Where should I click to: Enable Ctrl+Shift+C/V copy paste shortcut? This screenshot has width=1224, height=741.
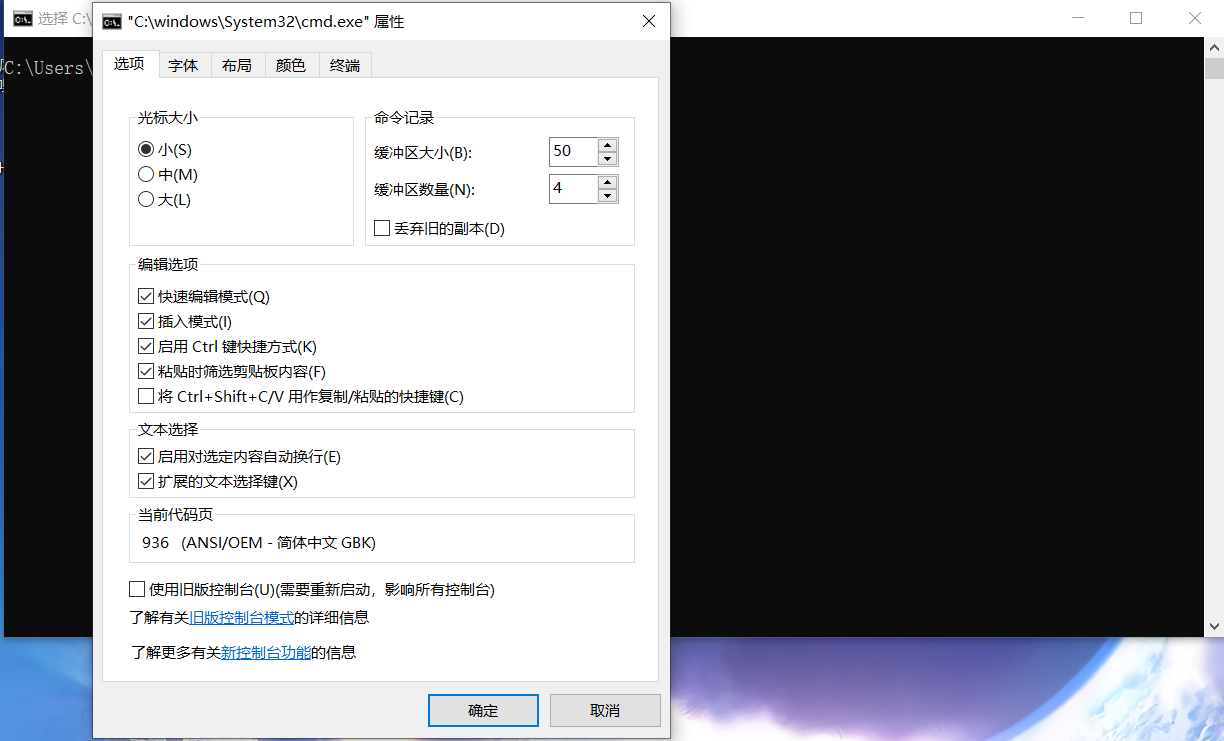[147, 397]
